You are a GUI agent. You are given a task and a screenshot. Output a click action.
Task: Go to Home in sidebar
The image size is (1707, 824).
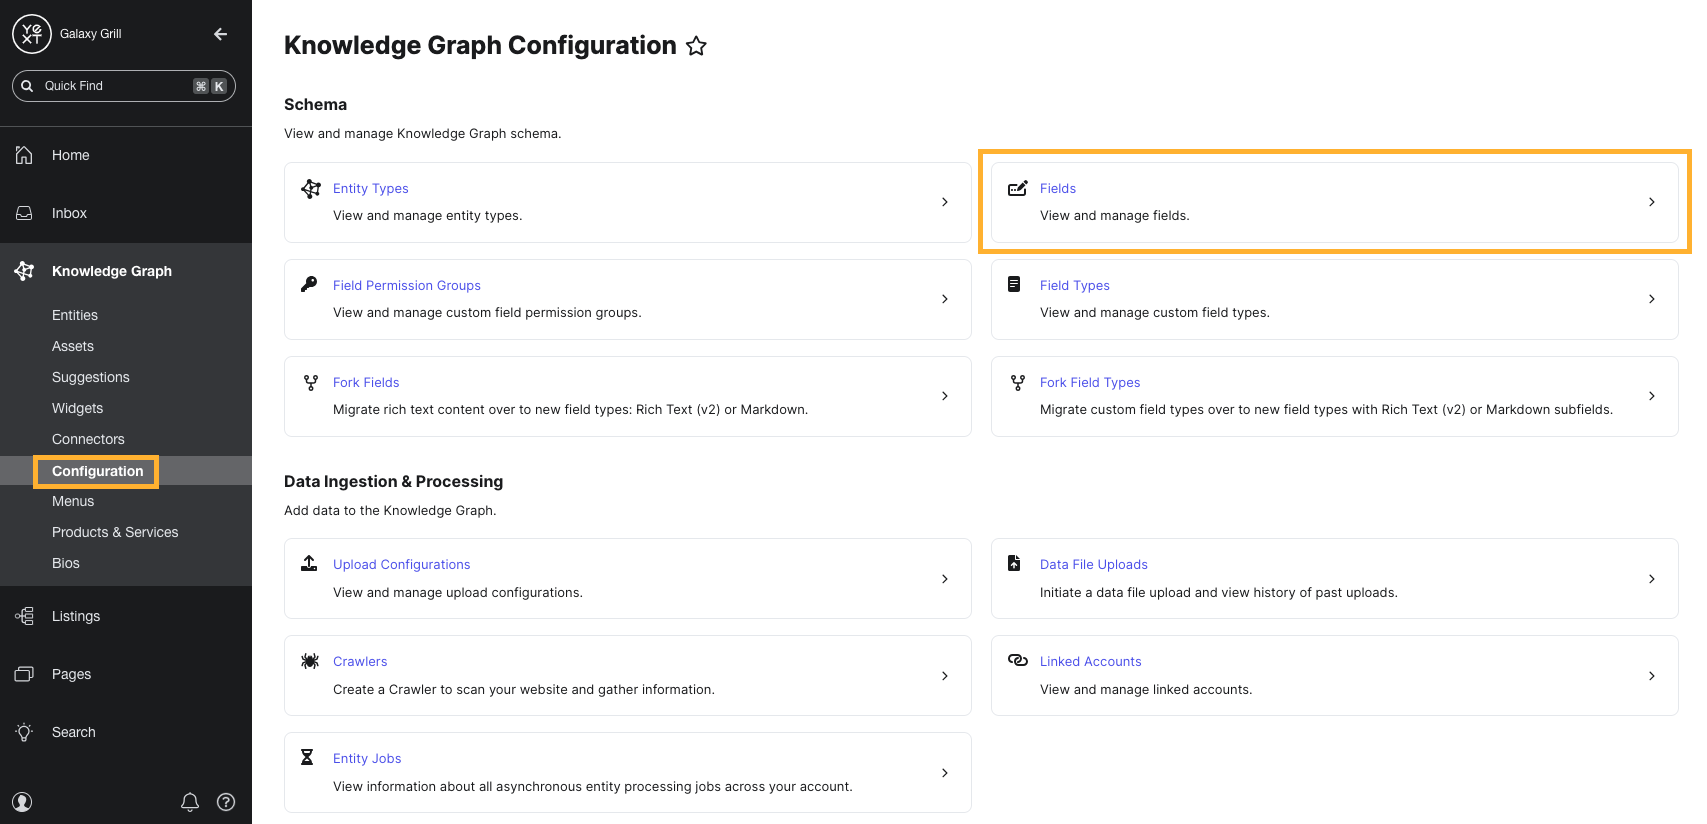(71, 155)
